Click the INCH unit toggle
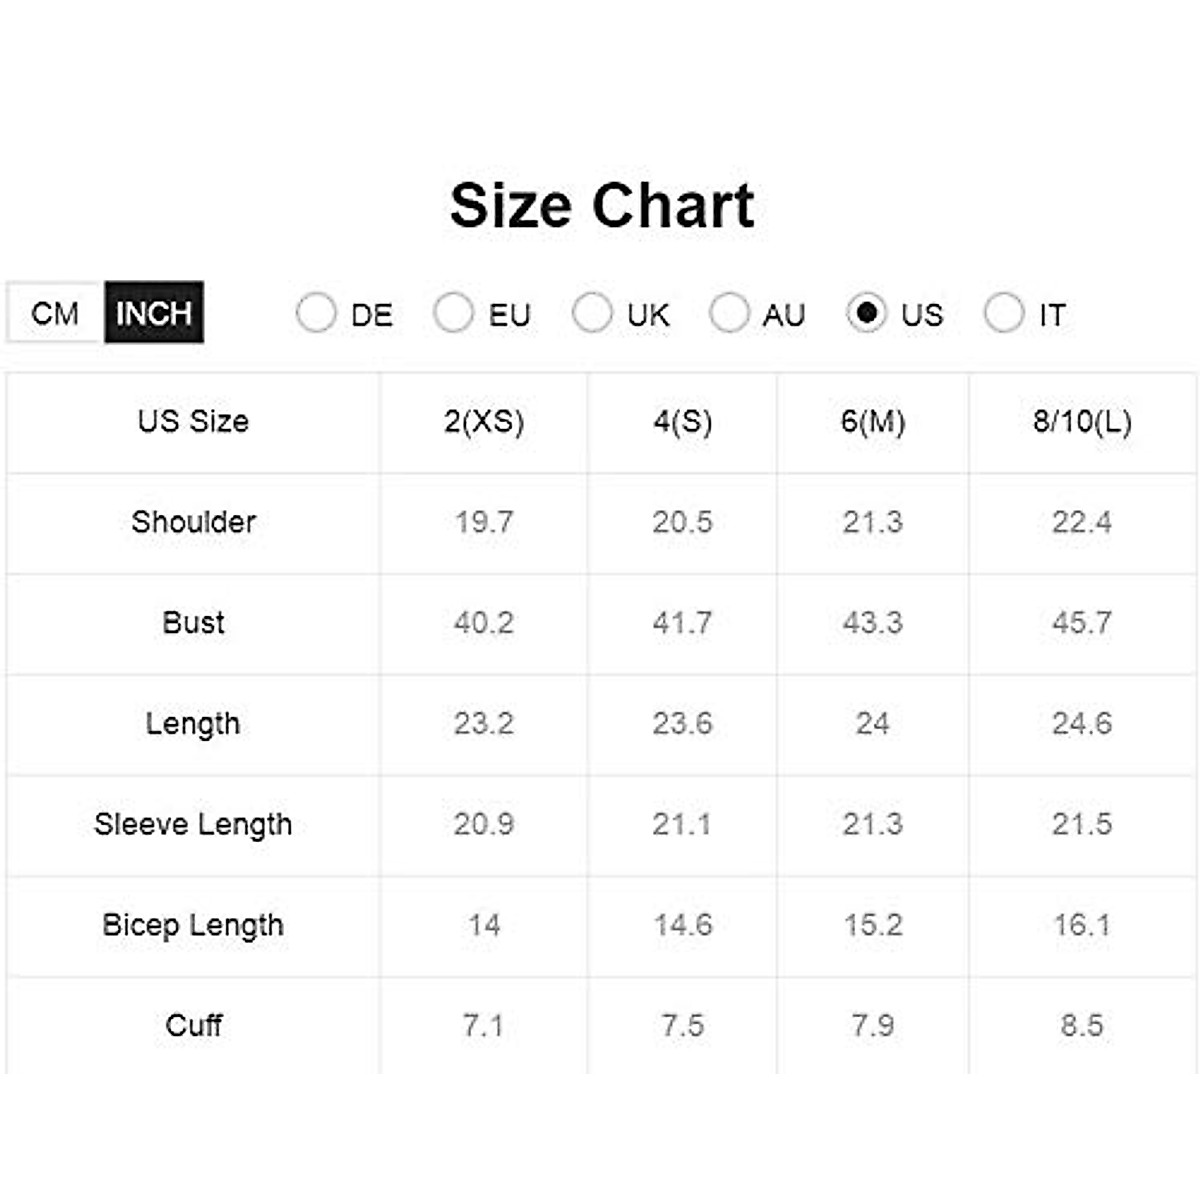The height and width of the screenshot is (1200, 1200). click(154, 313)
